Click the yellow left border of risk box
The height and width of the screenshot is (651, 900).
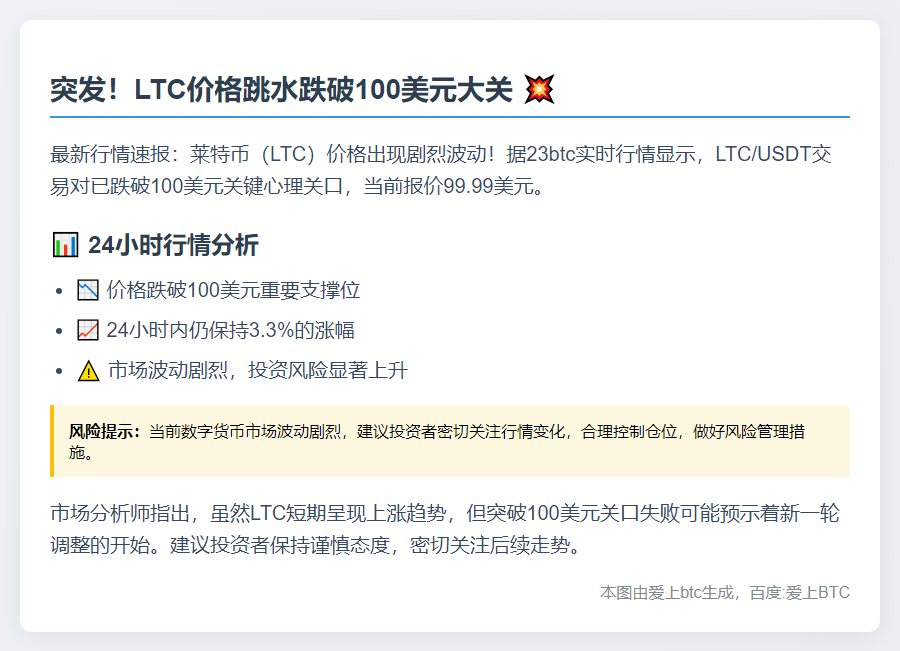click(x=52, y=441)
